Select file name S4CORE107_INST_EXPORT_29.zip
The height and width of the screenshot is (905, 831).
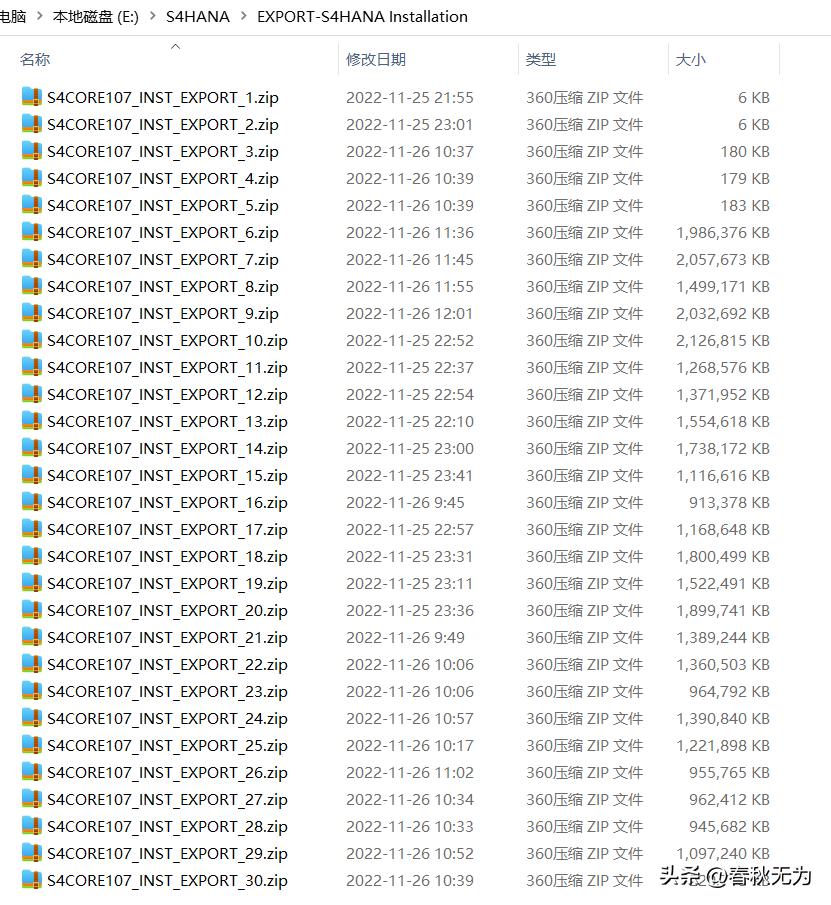pos(167,854)
